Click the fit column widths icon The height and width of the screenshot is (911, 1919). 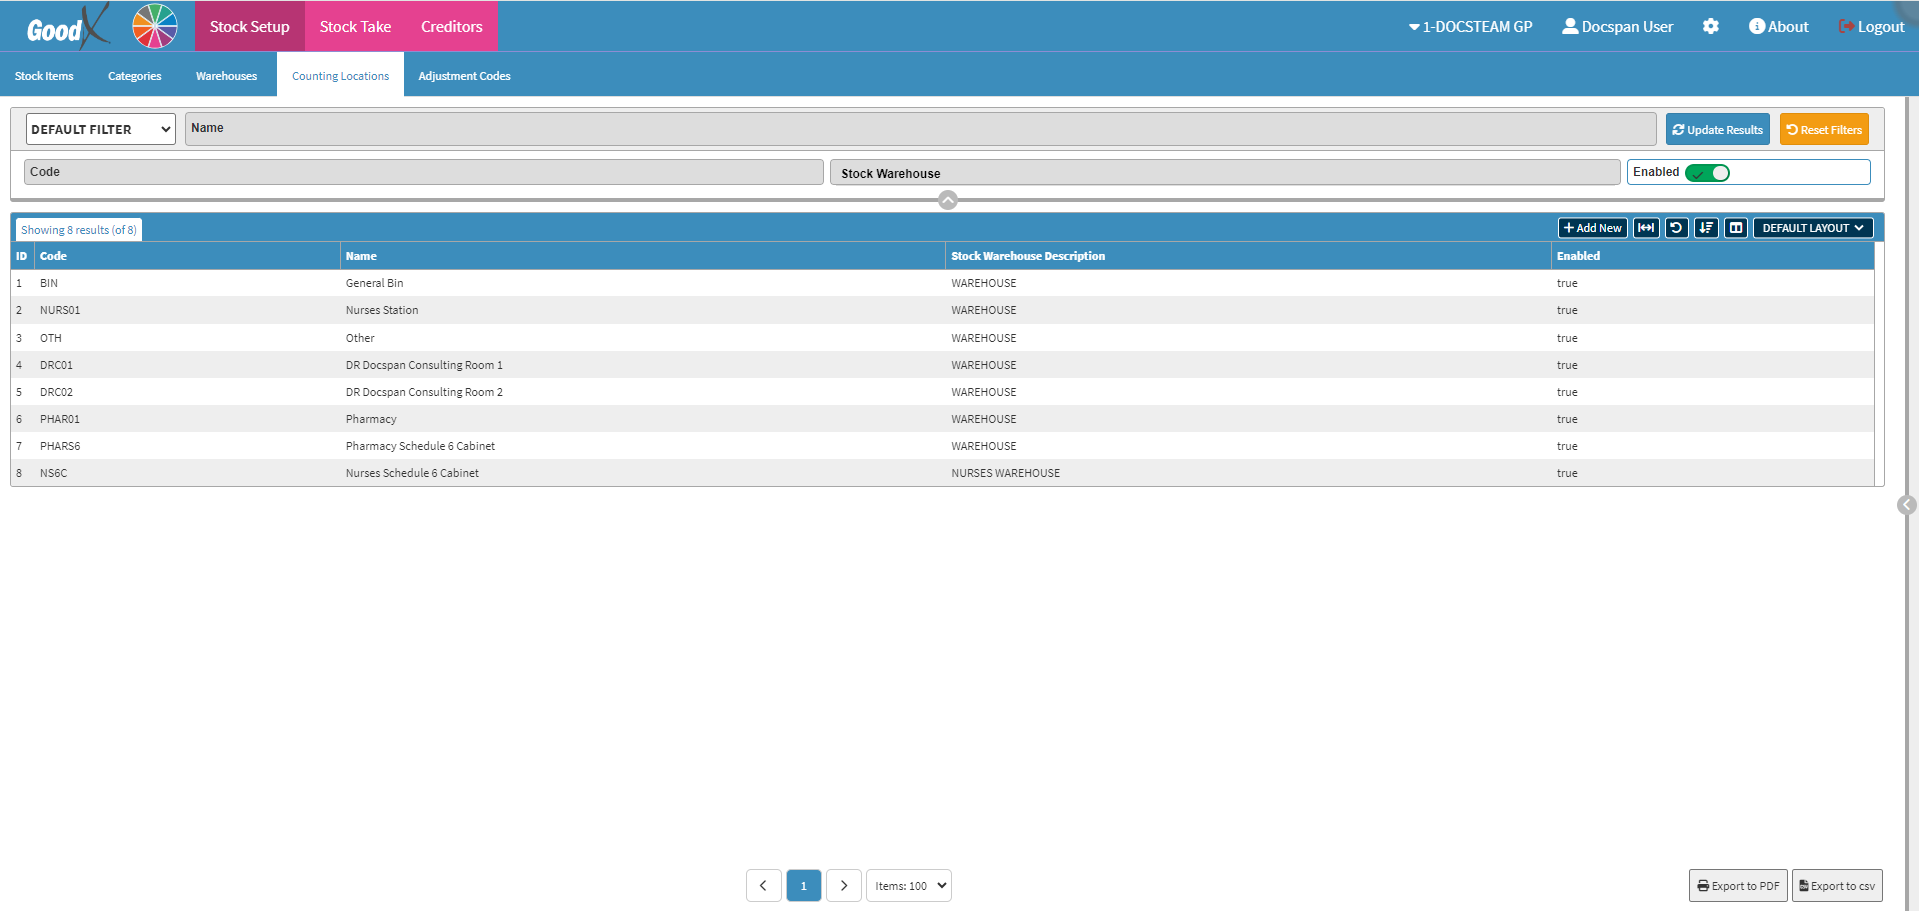click(x=1645, y=228)
